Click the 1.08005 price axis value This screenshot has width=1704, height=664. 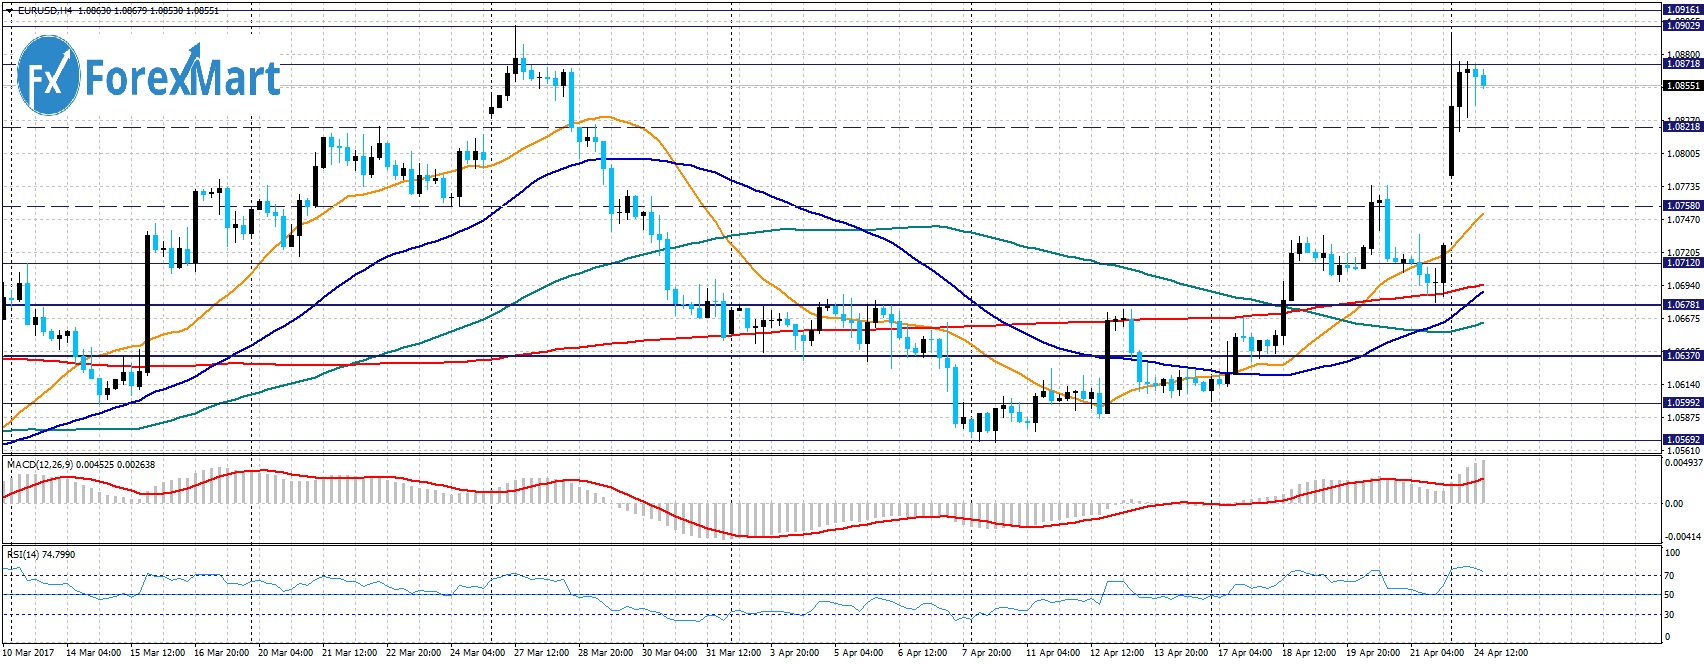pyautogui.click(x=1682, y=154)
